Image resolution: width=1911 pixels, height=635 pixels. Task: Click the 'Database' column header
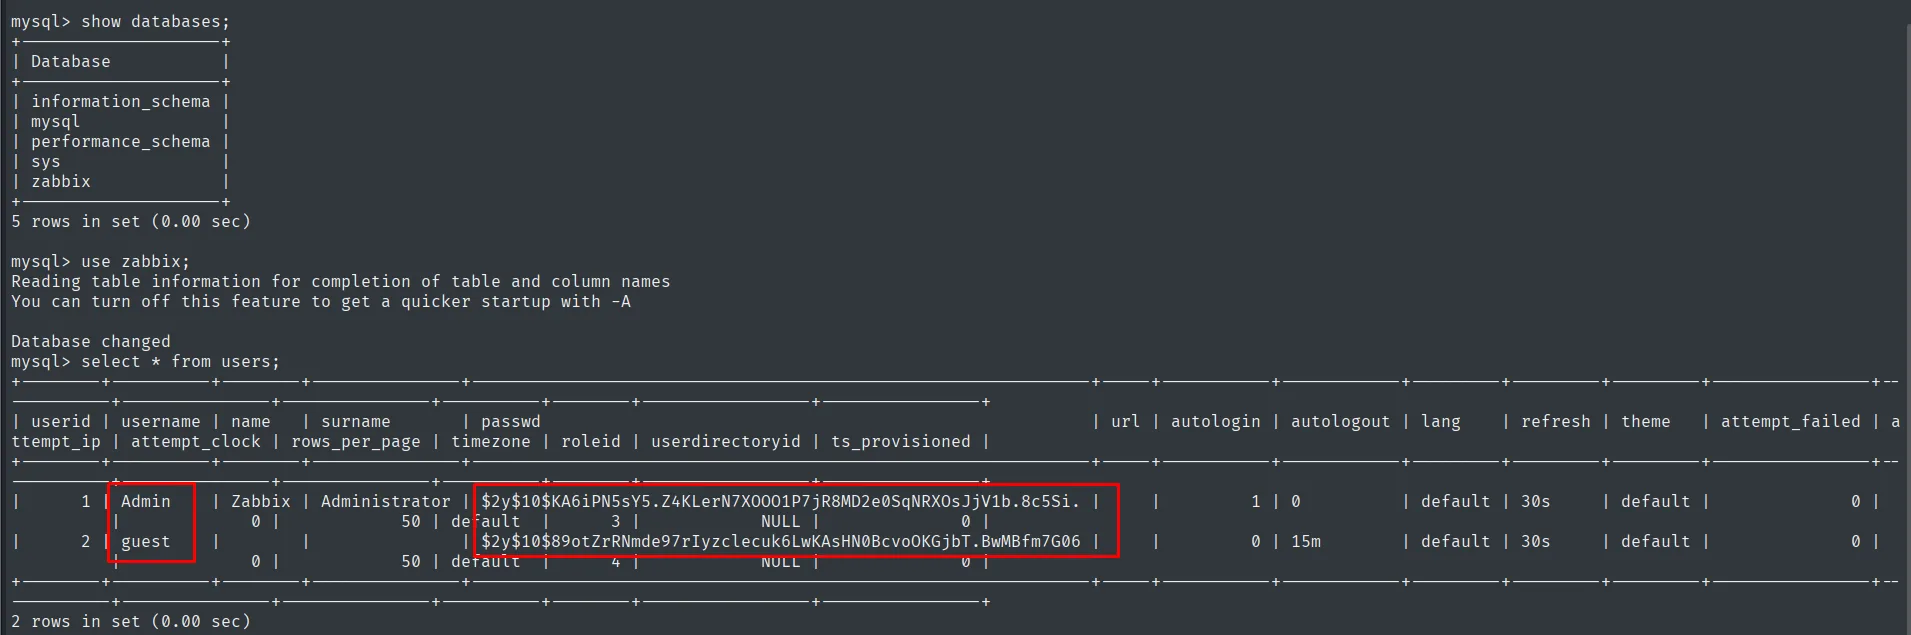[70, 62]
